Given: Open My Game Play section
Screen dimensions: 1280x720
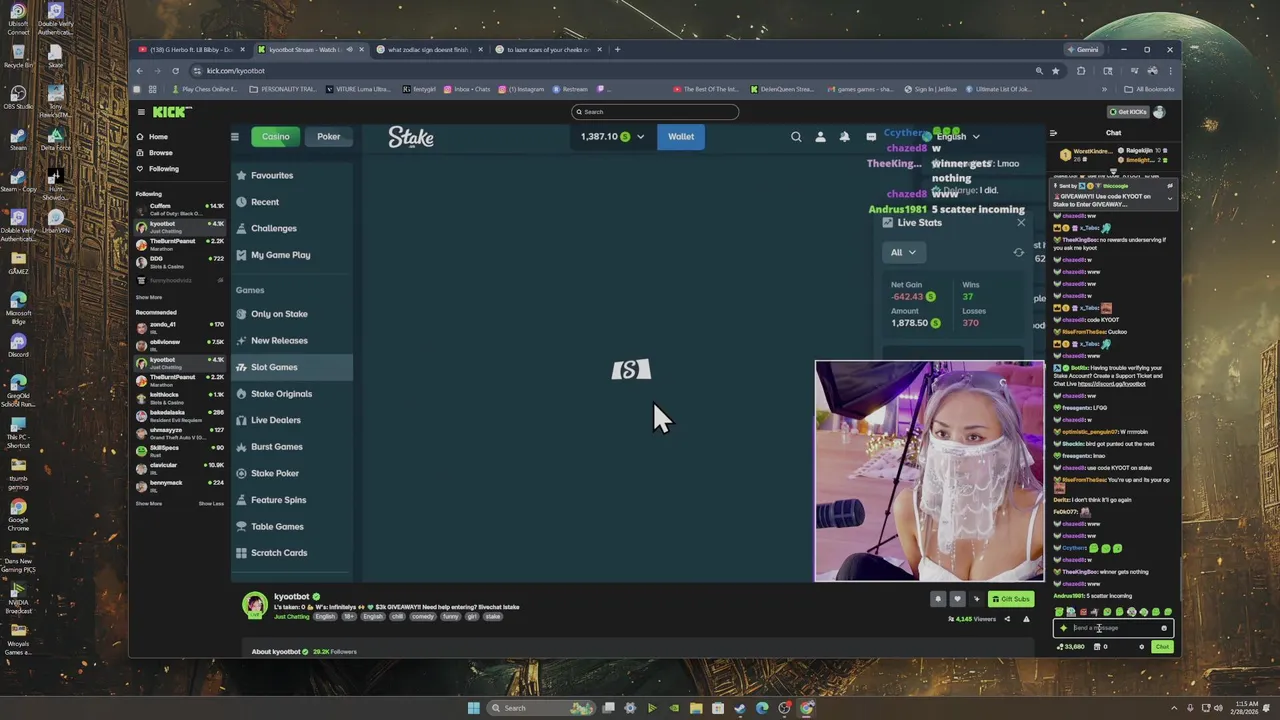Looking at the screenshot, I should pyautogui.click(x=292, y=255).
